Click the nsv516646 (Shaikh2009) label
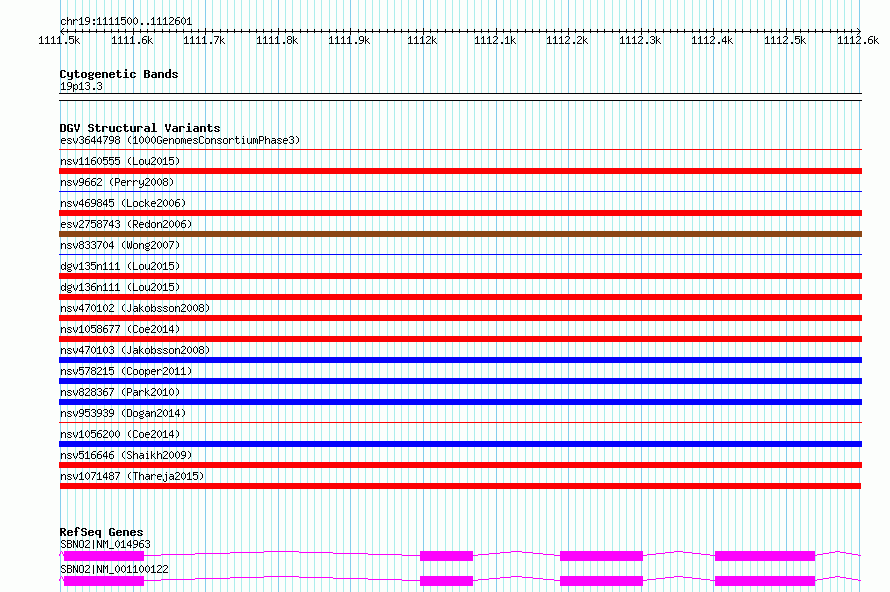The width and height of the screenshot is (890, 592). 126,455
